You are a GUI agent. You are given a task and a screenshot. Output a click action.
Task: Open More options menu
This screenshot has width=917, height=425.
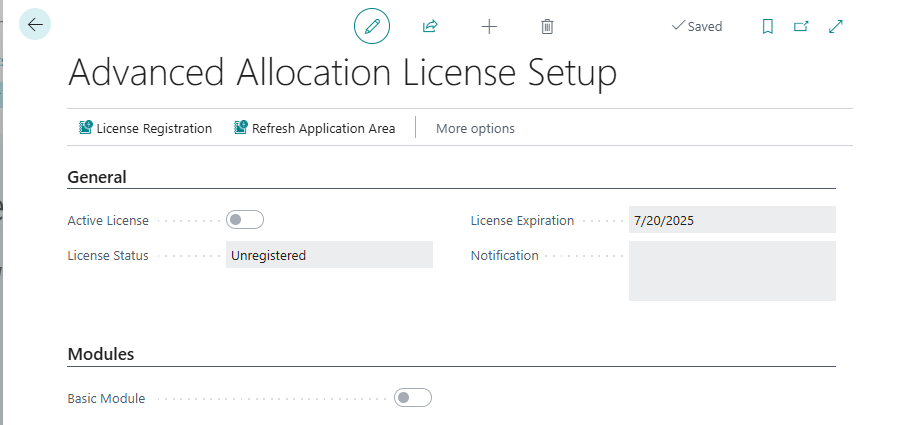point(475,128)
